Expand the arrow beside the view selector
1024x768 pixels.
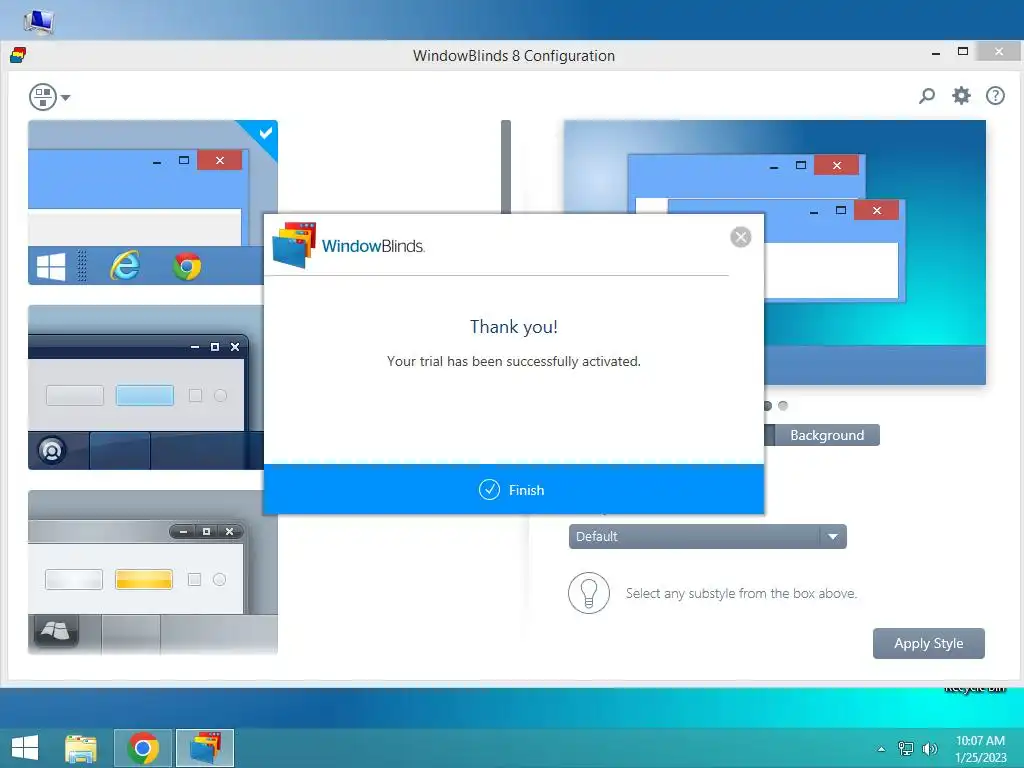pos(65,98)
